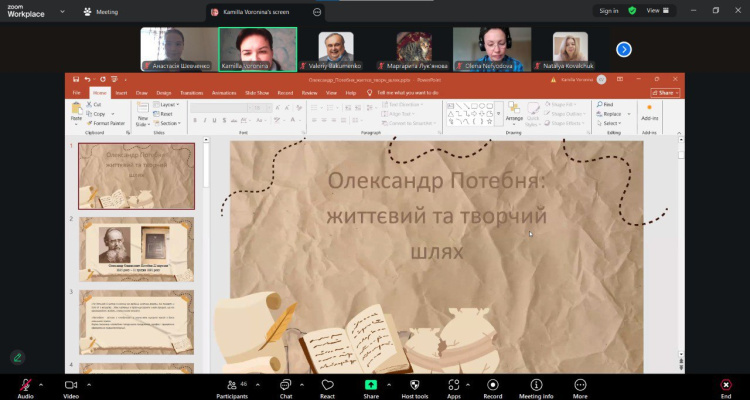Screen dimensions: 750x400
Task: Click the React heart icon
Action: click(x=327, y=388)
